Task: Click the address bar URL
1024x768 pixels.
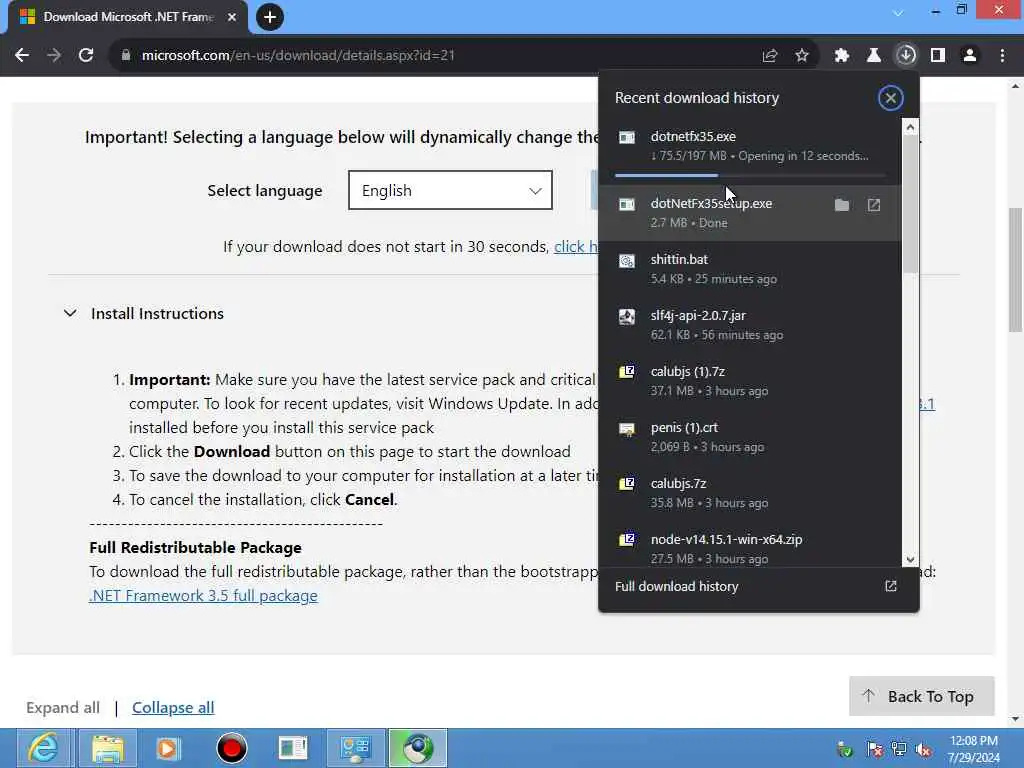Action: pyautogui.click(x=298, y=56)
